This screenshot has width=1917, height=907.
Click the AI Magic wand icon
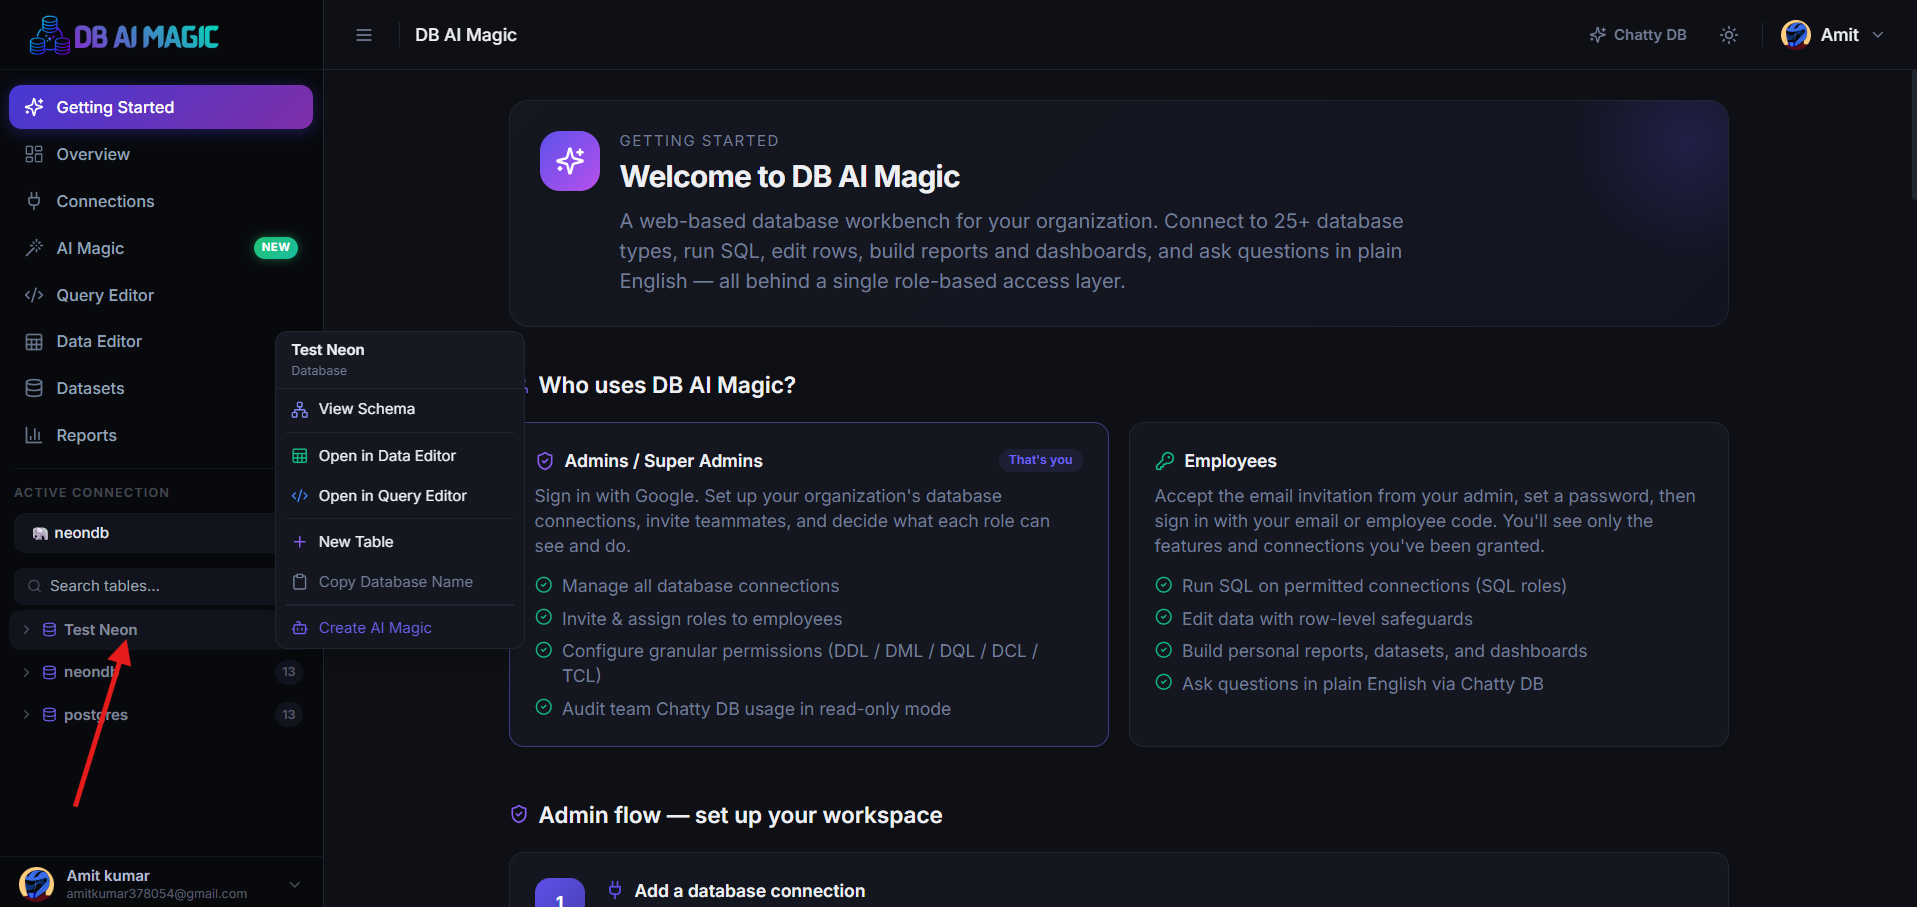point(34,248)
